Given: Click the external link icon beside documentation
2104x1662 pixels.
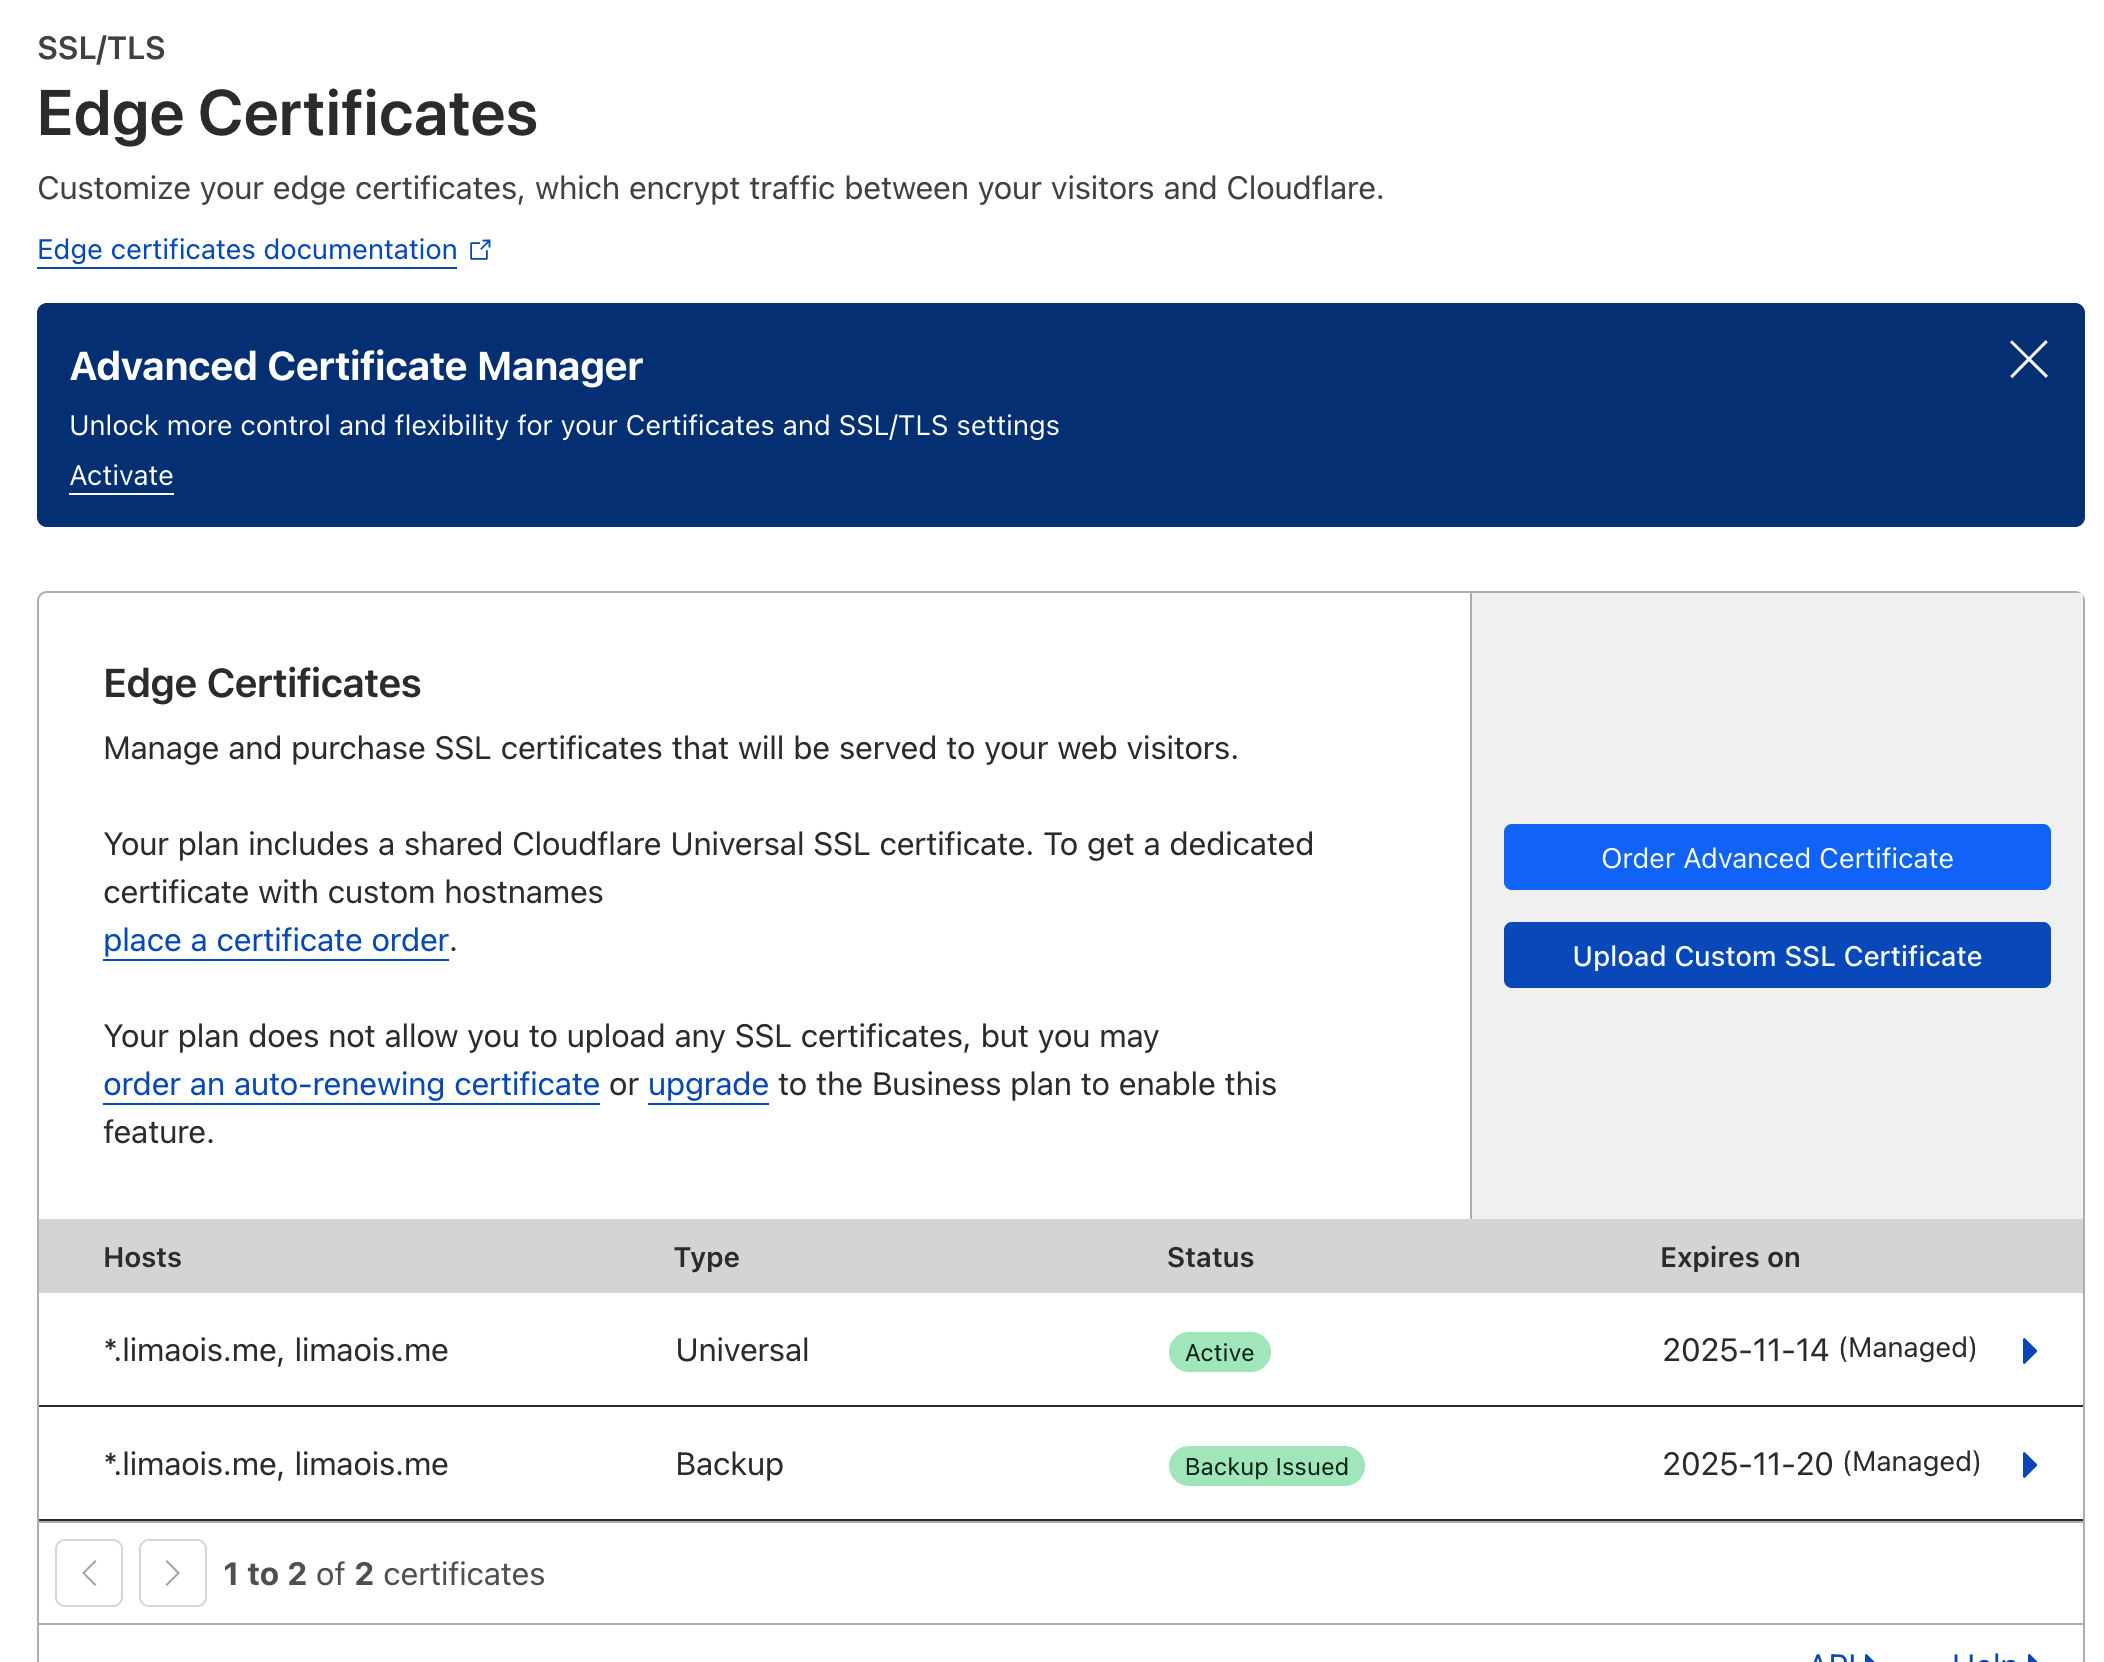Looking at the screenshot, I should (481, 249).
